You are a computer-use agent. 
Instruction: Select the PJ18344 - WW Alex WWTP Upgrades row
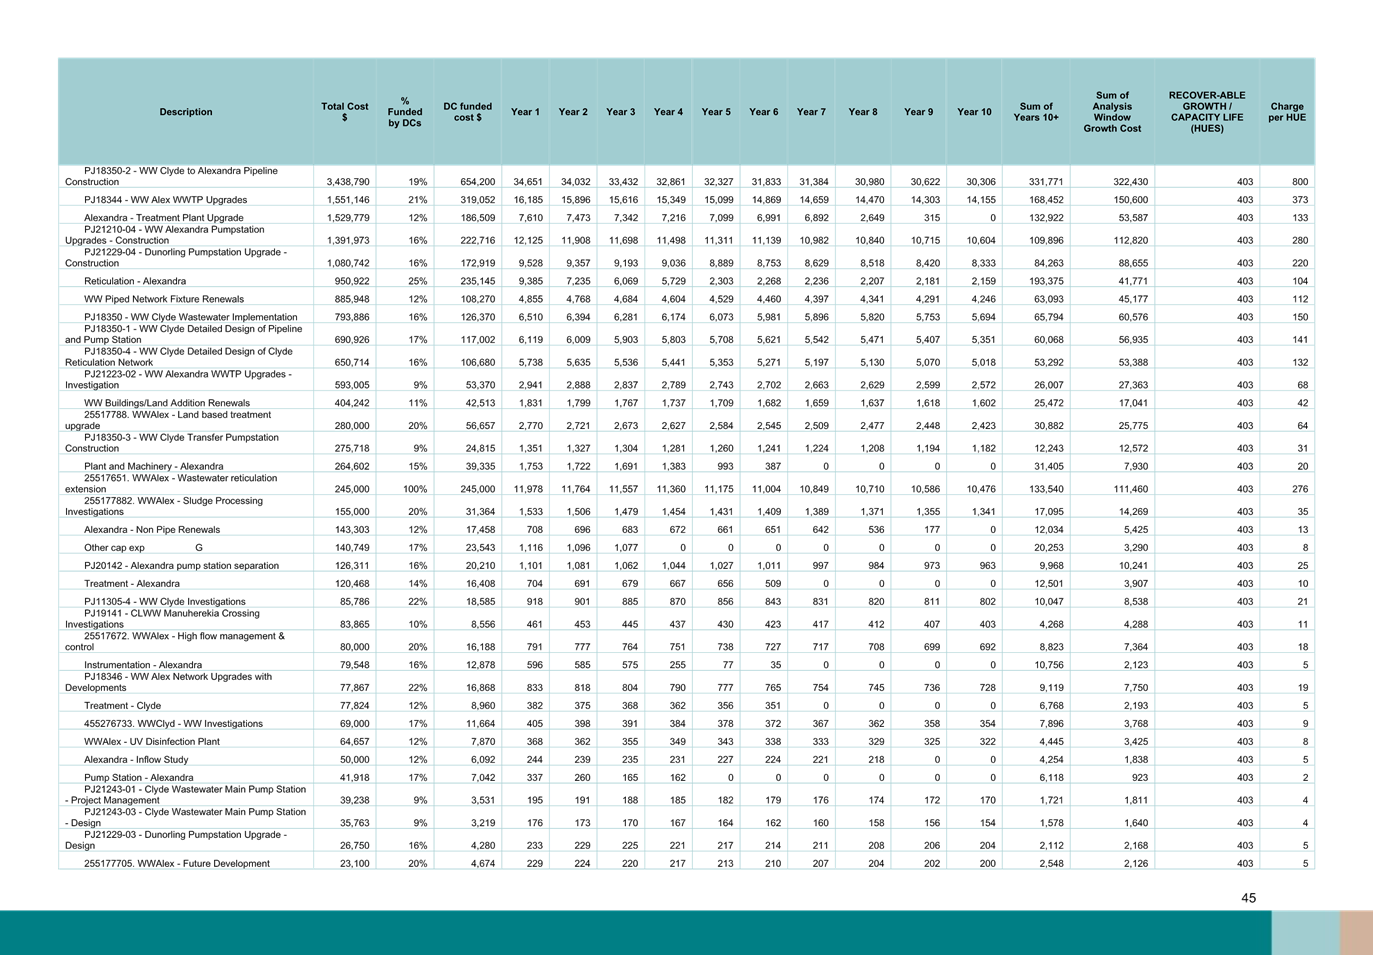[x=686, y=200]
